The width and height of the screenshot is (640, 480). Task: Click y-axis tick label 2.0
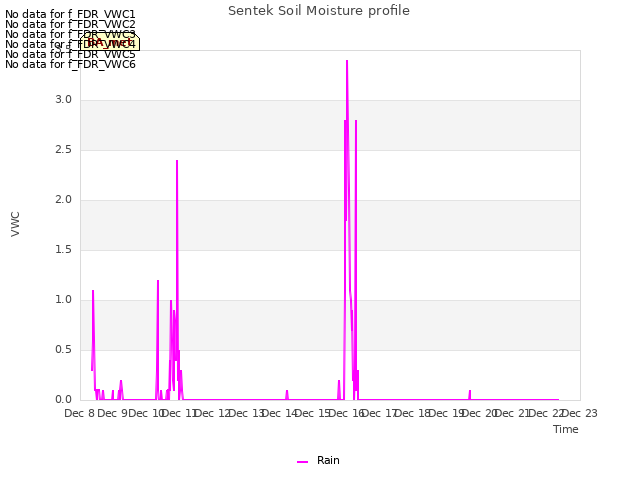click(x=63, y=200)
